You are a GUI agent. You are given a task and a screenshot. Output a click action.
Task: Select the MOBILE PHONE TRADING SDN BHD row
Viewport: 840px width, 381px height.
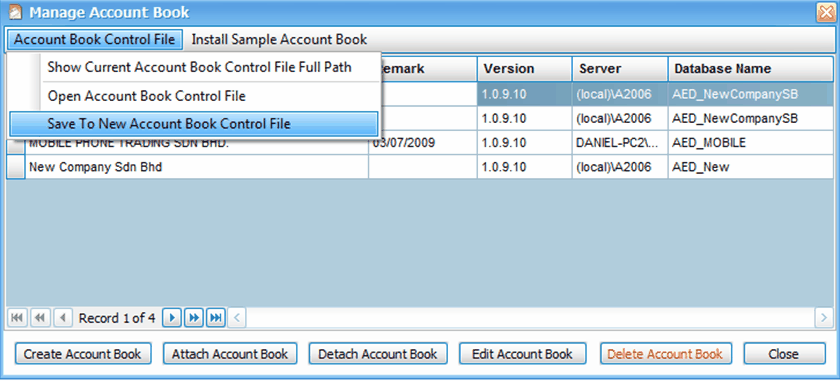[419, 144]
